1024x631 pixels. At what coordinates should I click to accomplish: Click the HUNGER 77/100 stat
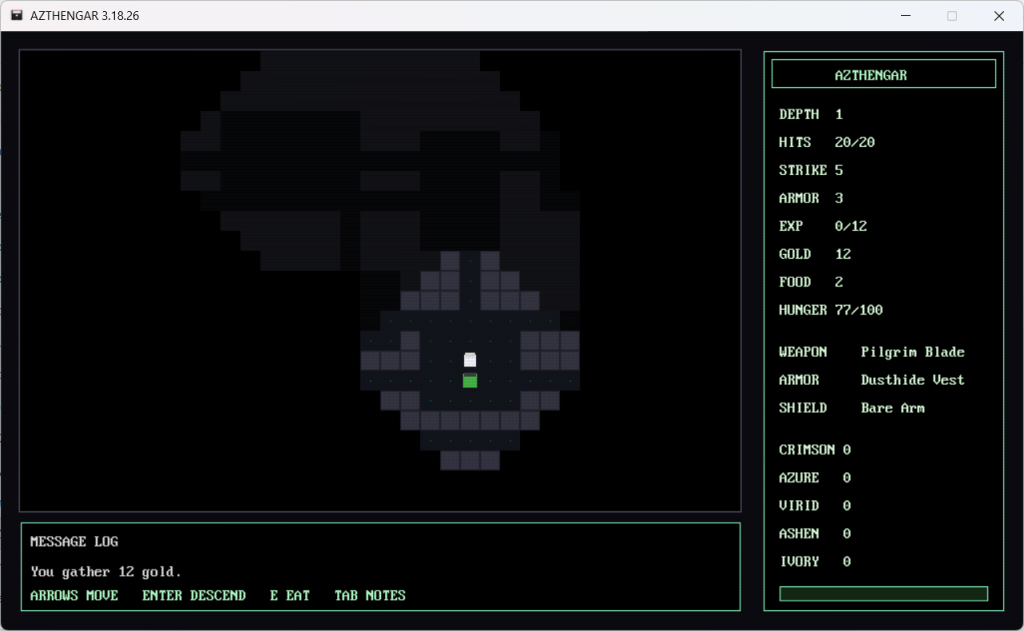point(830,310)
